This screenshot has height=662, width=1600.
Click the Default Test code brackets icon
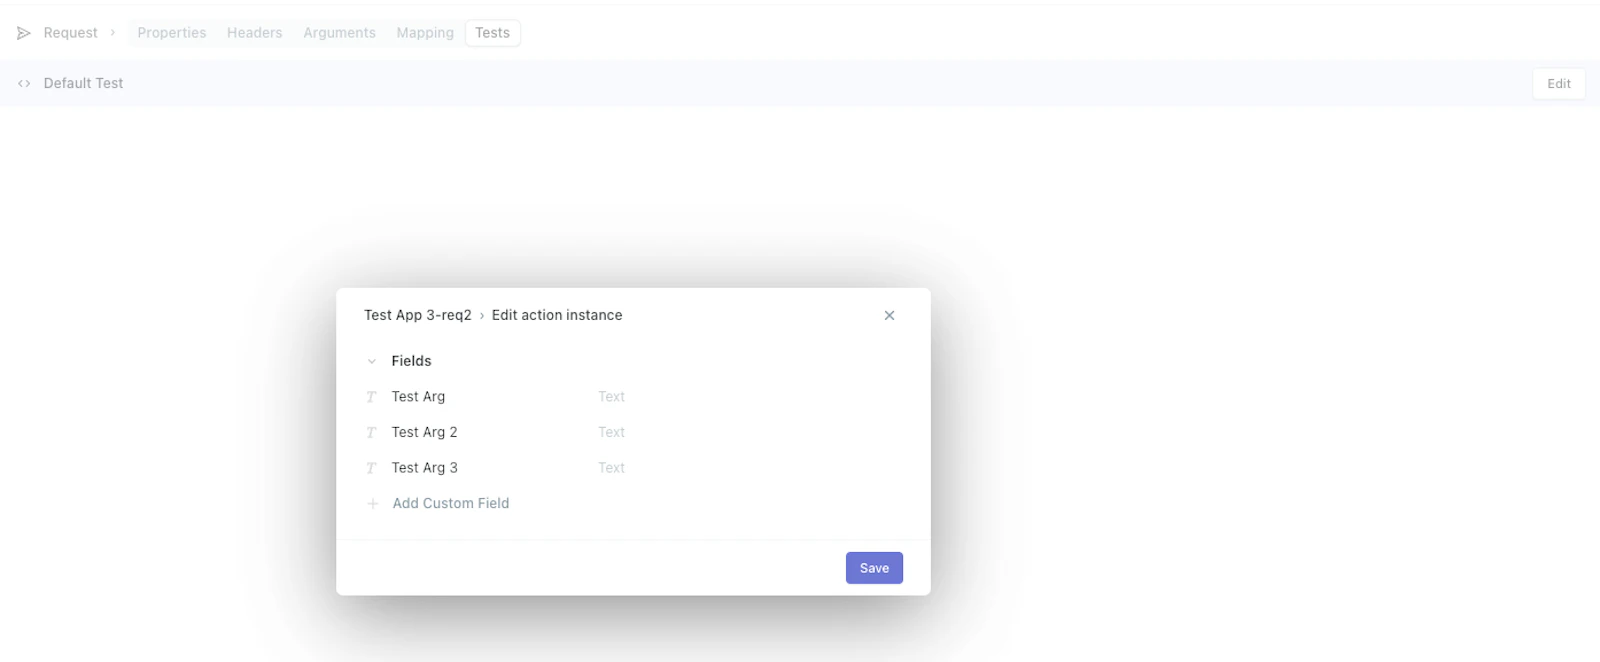point(24,84)
